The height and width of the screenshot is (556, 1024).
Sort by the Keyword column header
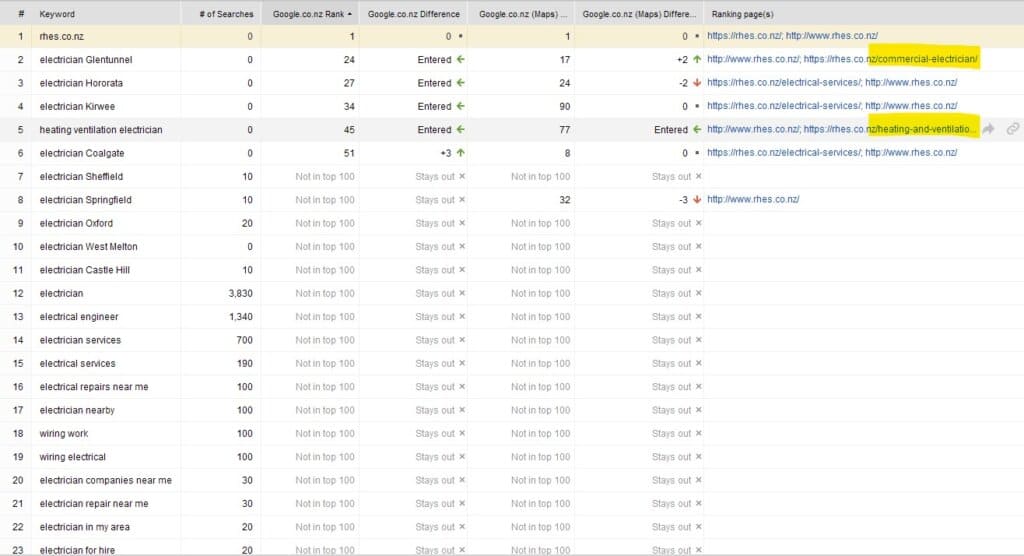(x=106, y=14)
